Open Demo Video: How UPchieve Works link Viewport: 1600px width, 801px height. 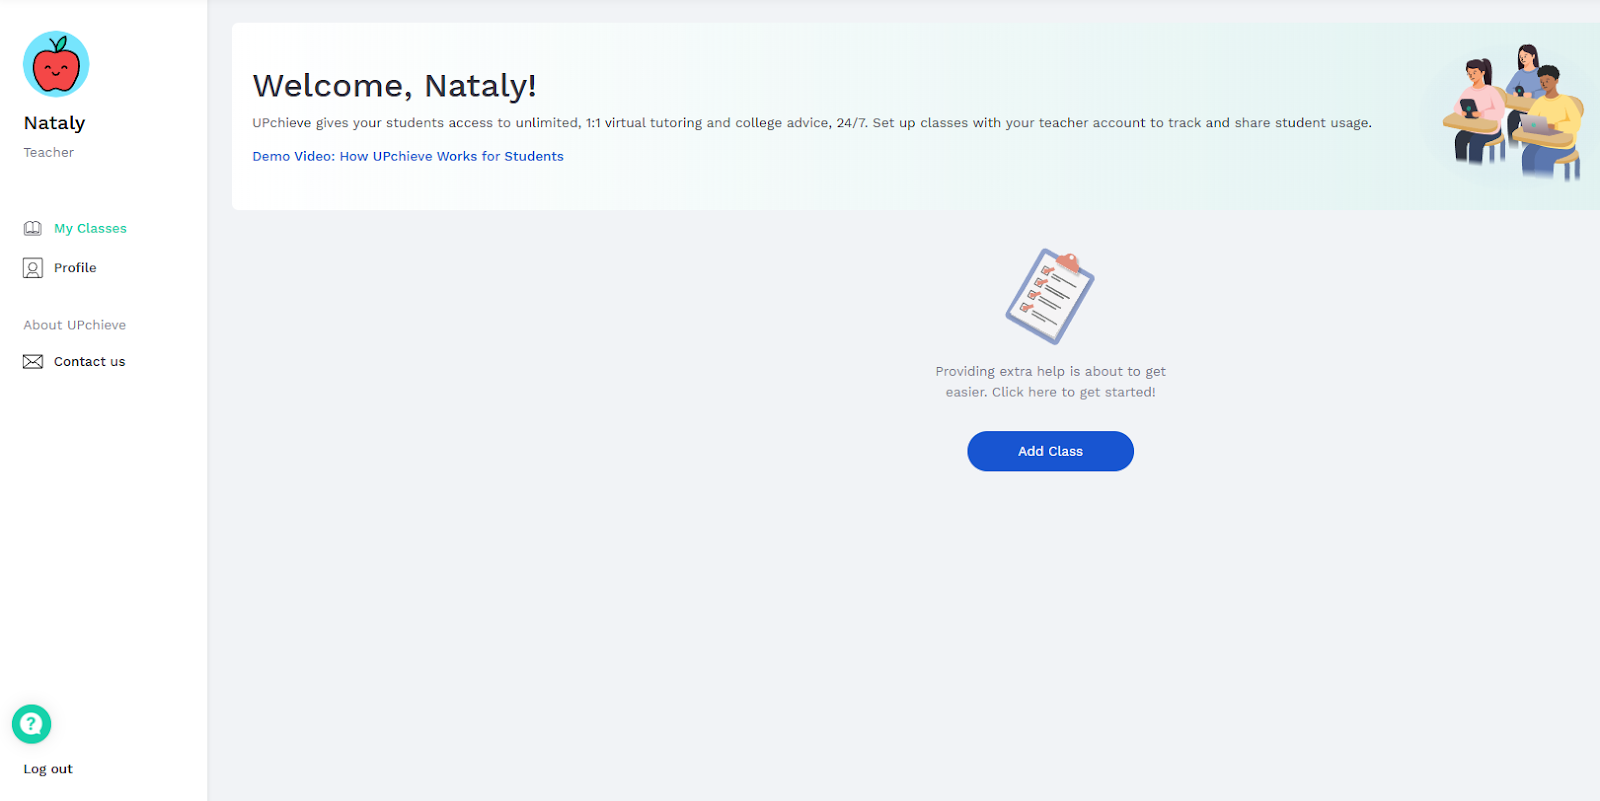[x=408, y=156]
